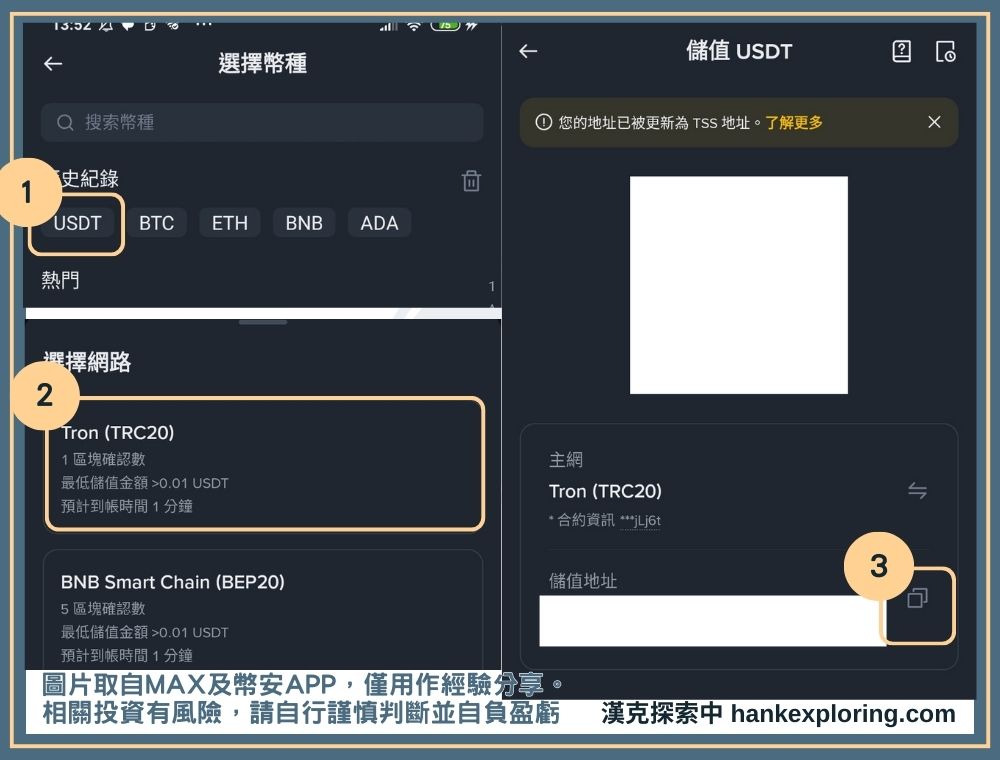Viewport: 1000px width, 760px height.
Task: Go back from the 選擇幣種 screen
Action: 53,63
